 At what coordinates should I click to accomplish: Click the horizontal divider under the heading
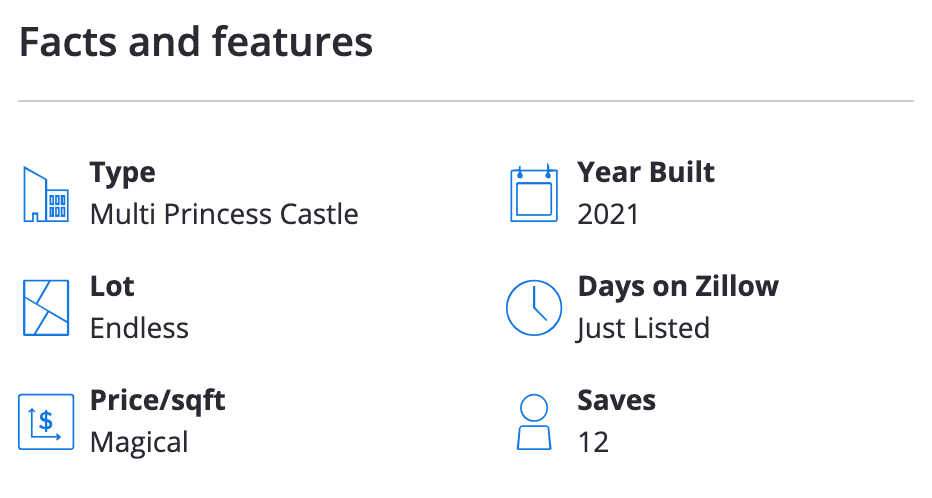pos(466,101)
